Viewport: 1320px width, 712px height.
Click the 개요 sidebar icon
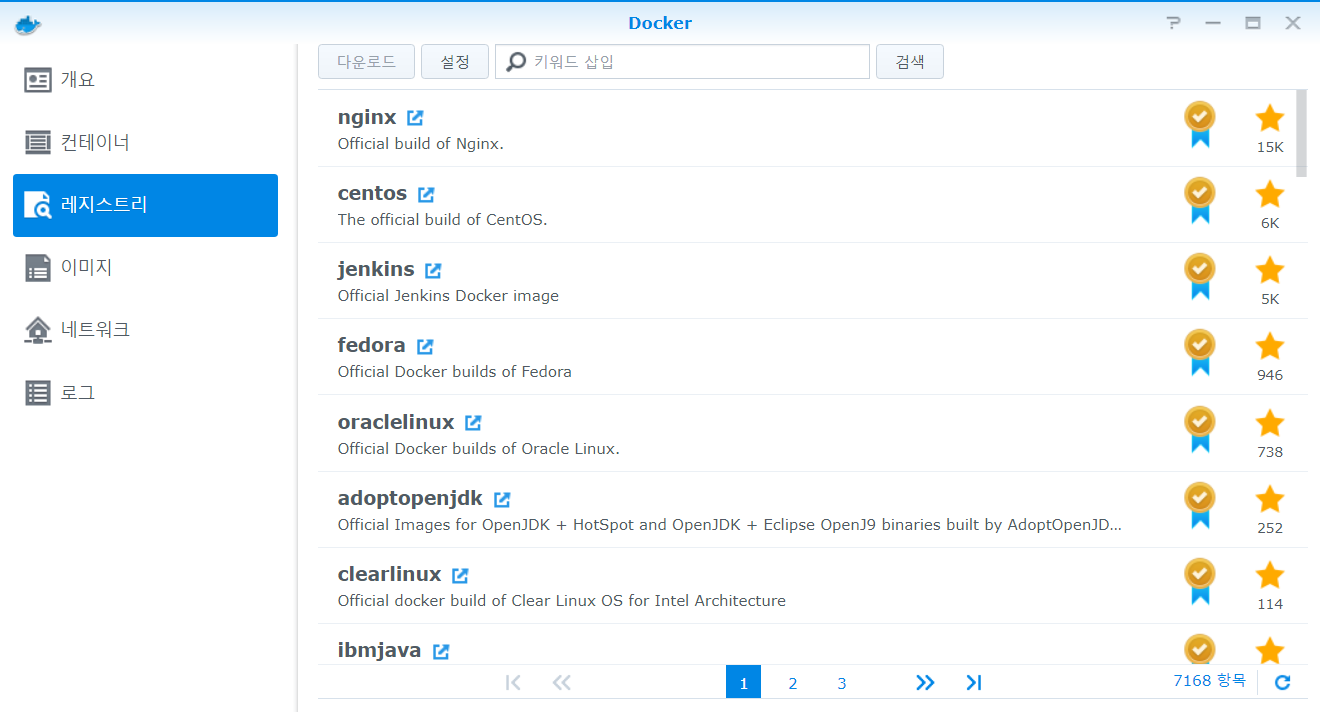[x=38, y=80]
